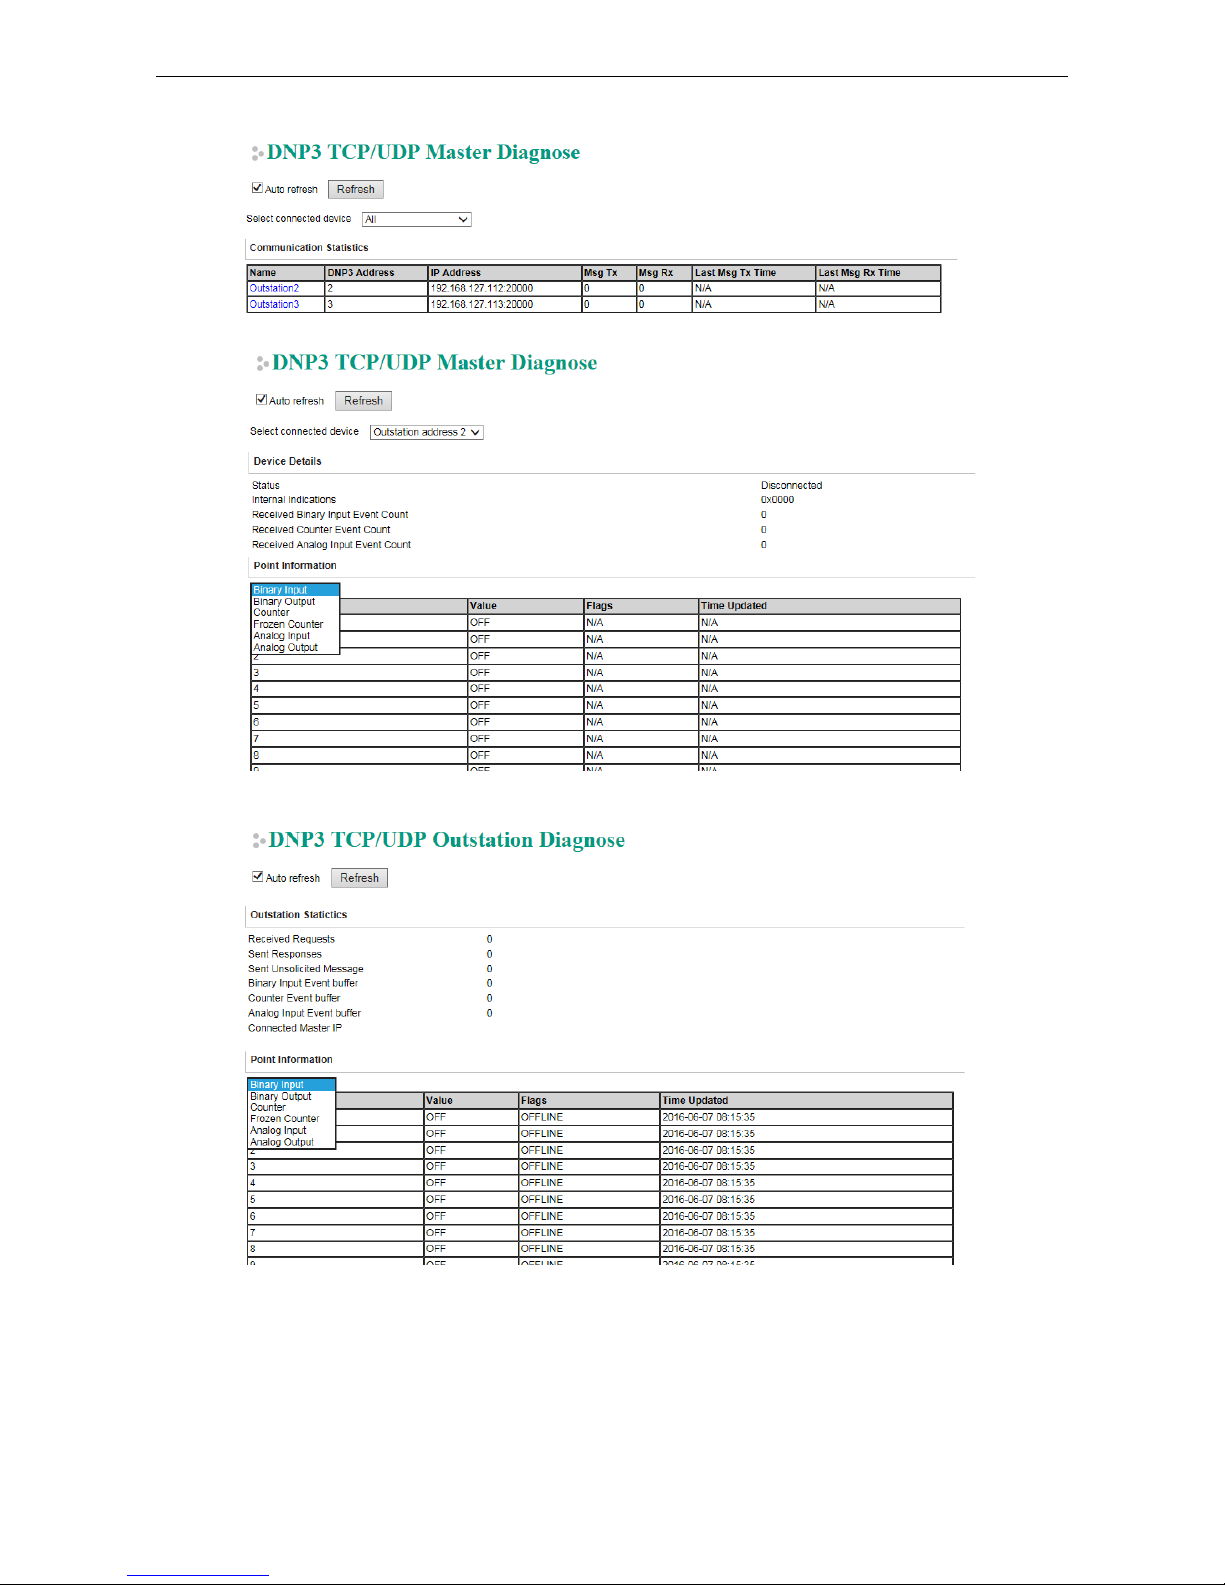Click the Sent Unsolicited Message label

306,969
